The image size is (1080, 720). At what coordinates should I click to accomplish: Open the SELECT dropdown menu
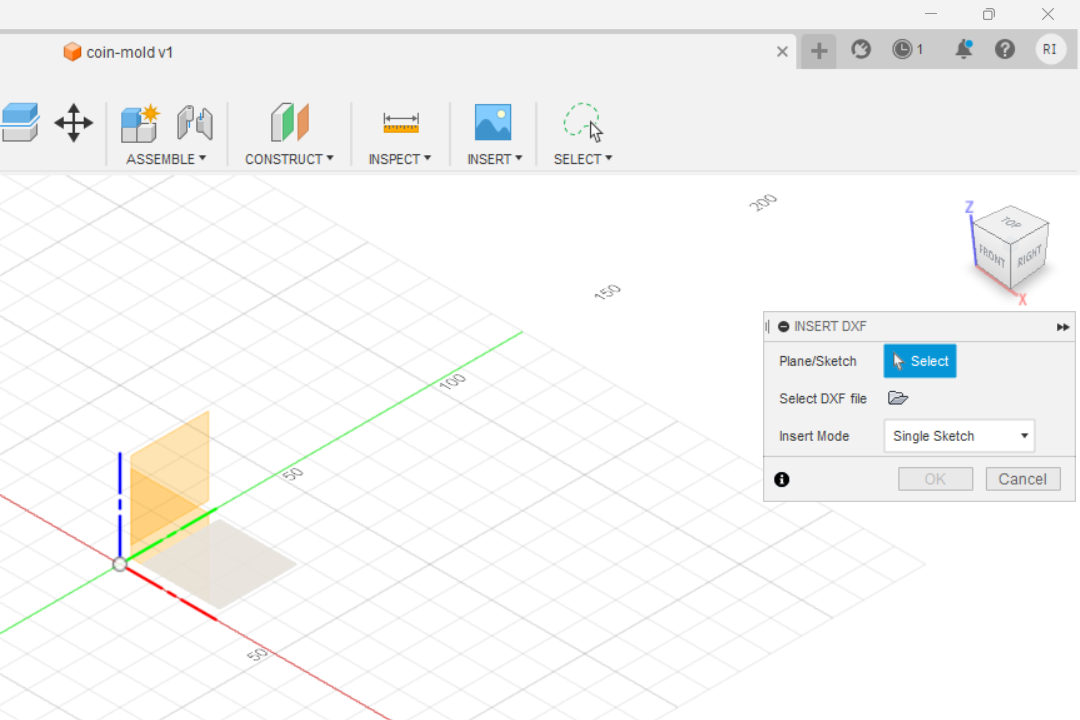583,159
